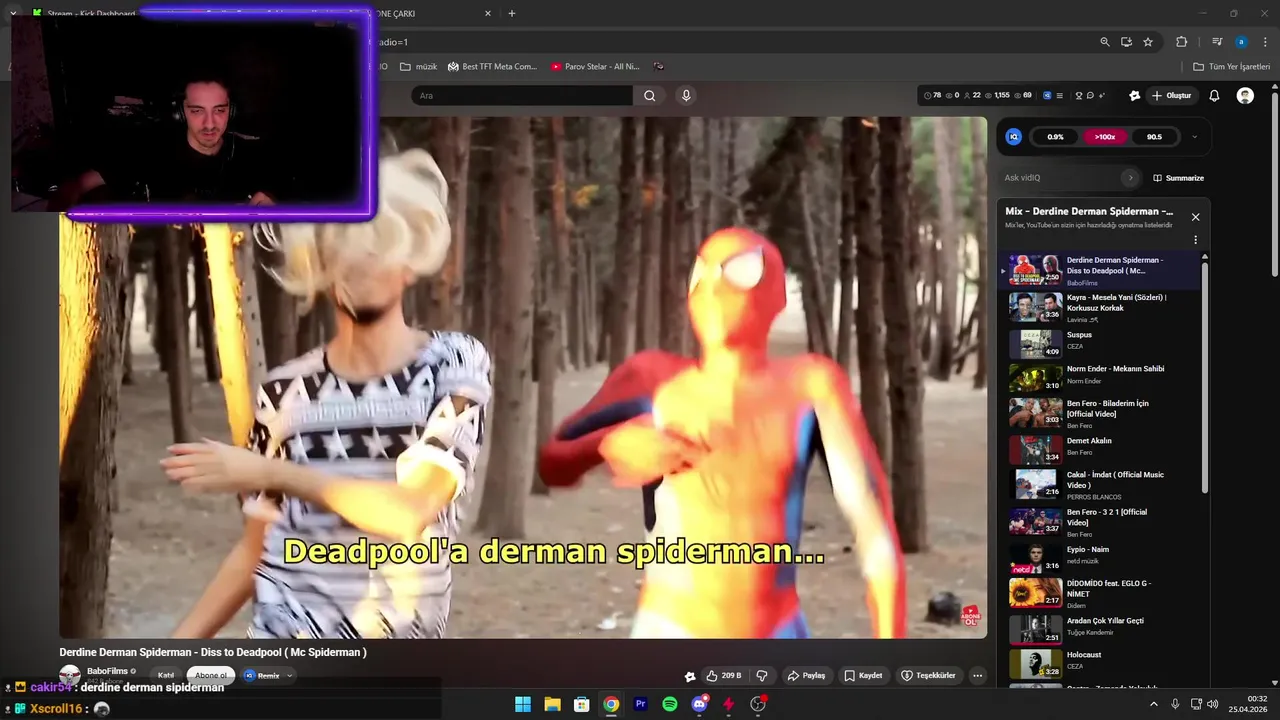Open more actions three-dot menu under video
The width and height of the screenshot is (1280, 720).
click(978, 676)
